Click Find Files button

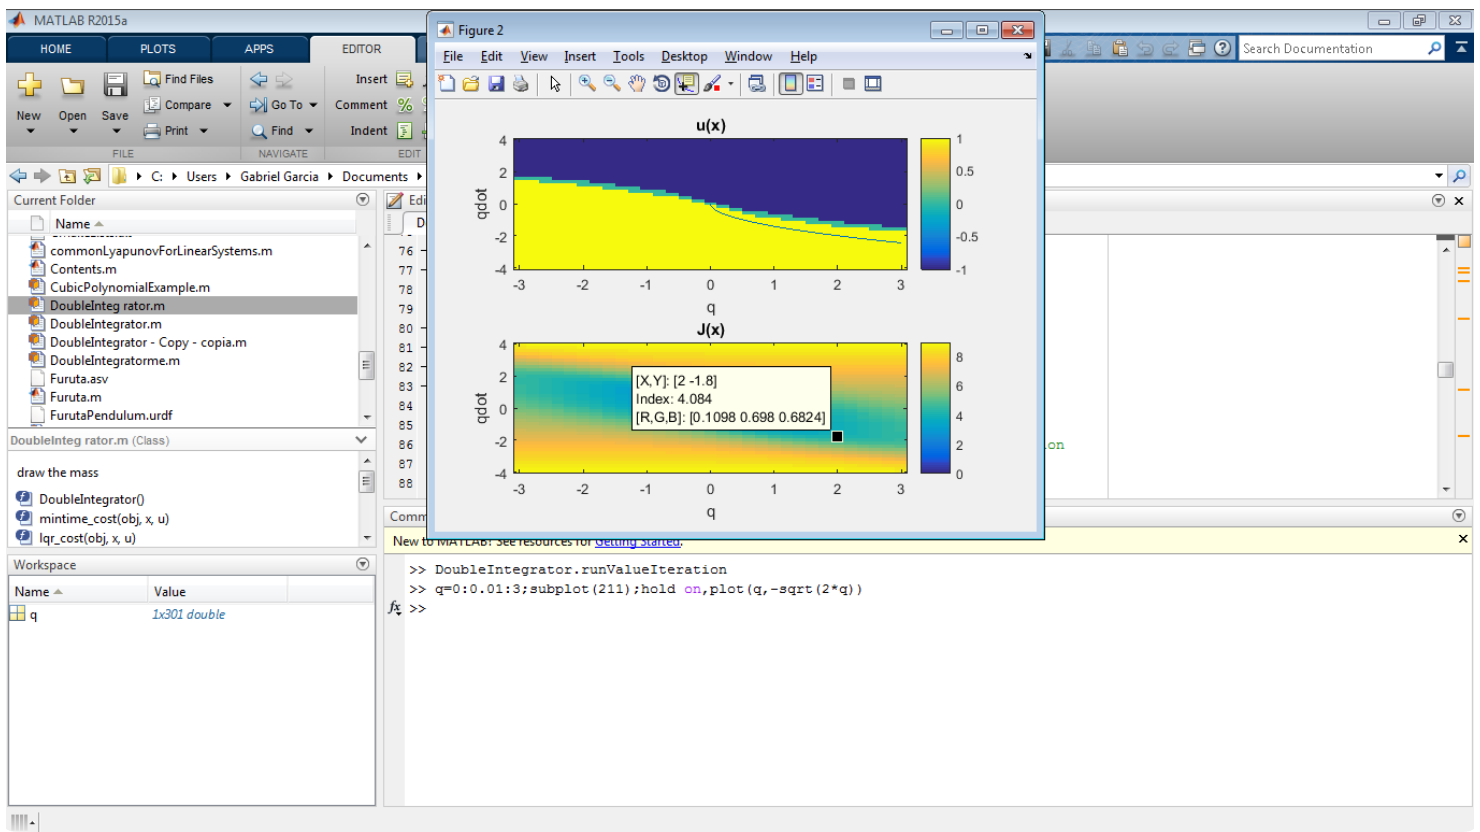(x=178, y=79)
